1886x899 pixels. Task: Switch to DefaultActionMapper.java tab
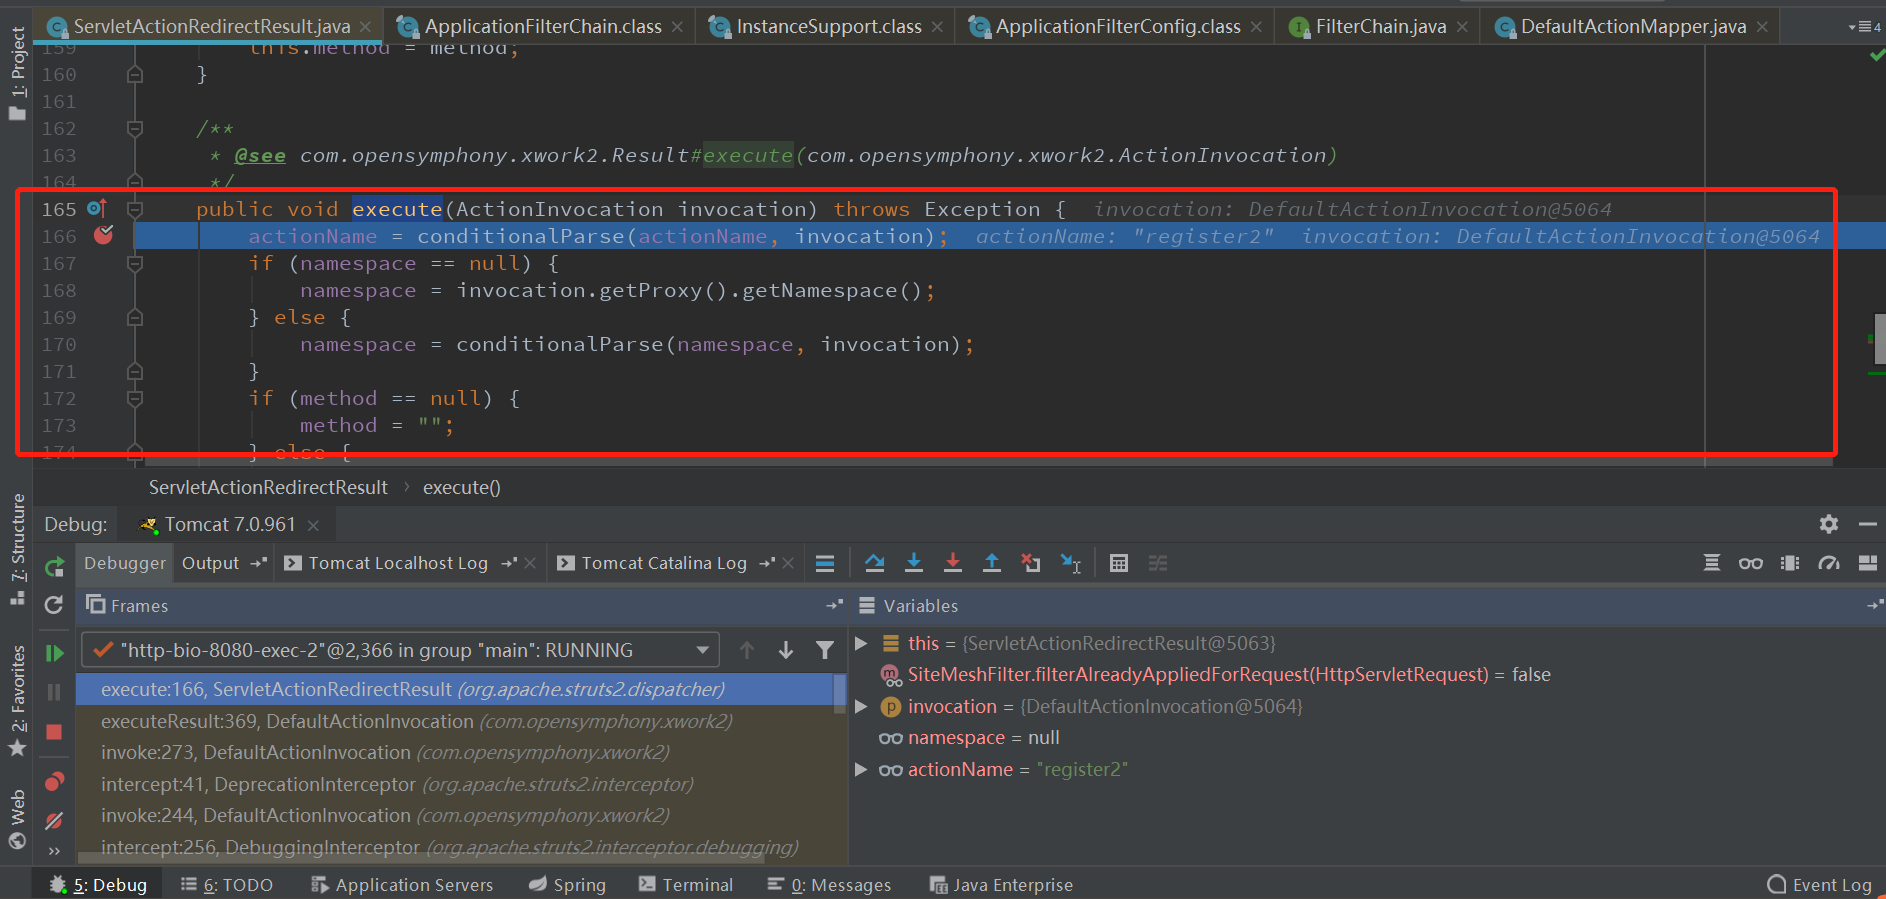point(1633,27)
